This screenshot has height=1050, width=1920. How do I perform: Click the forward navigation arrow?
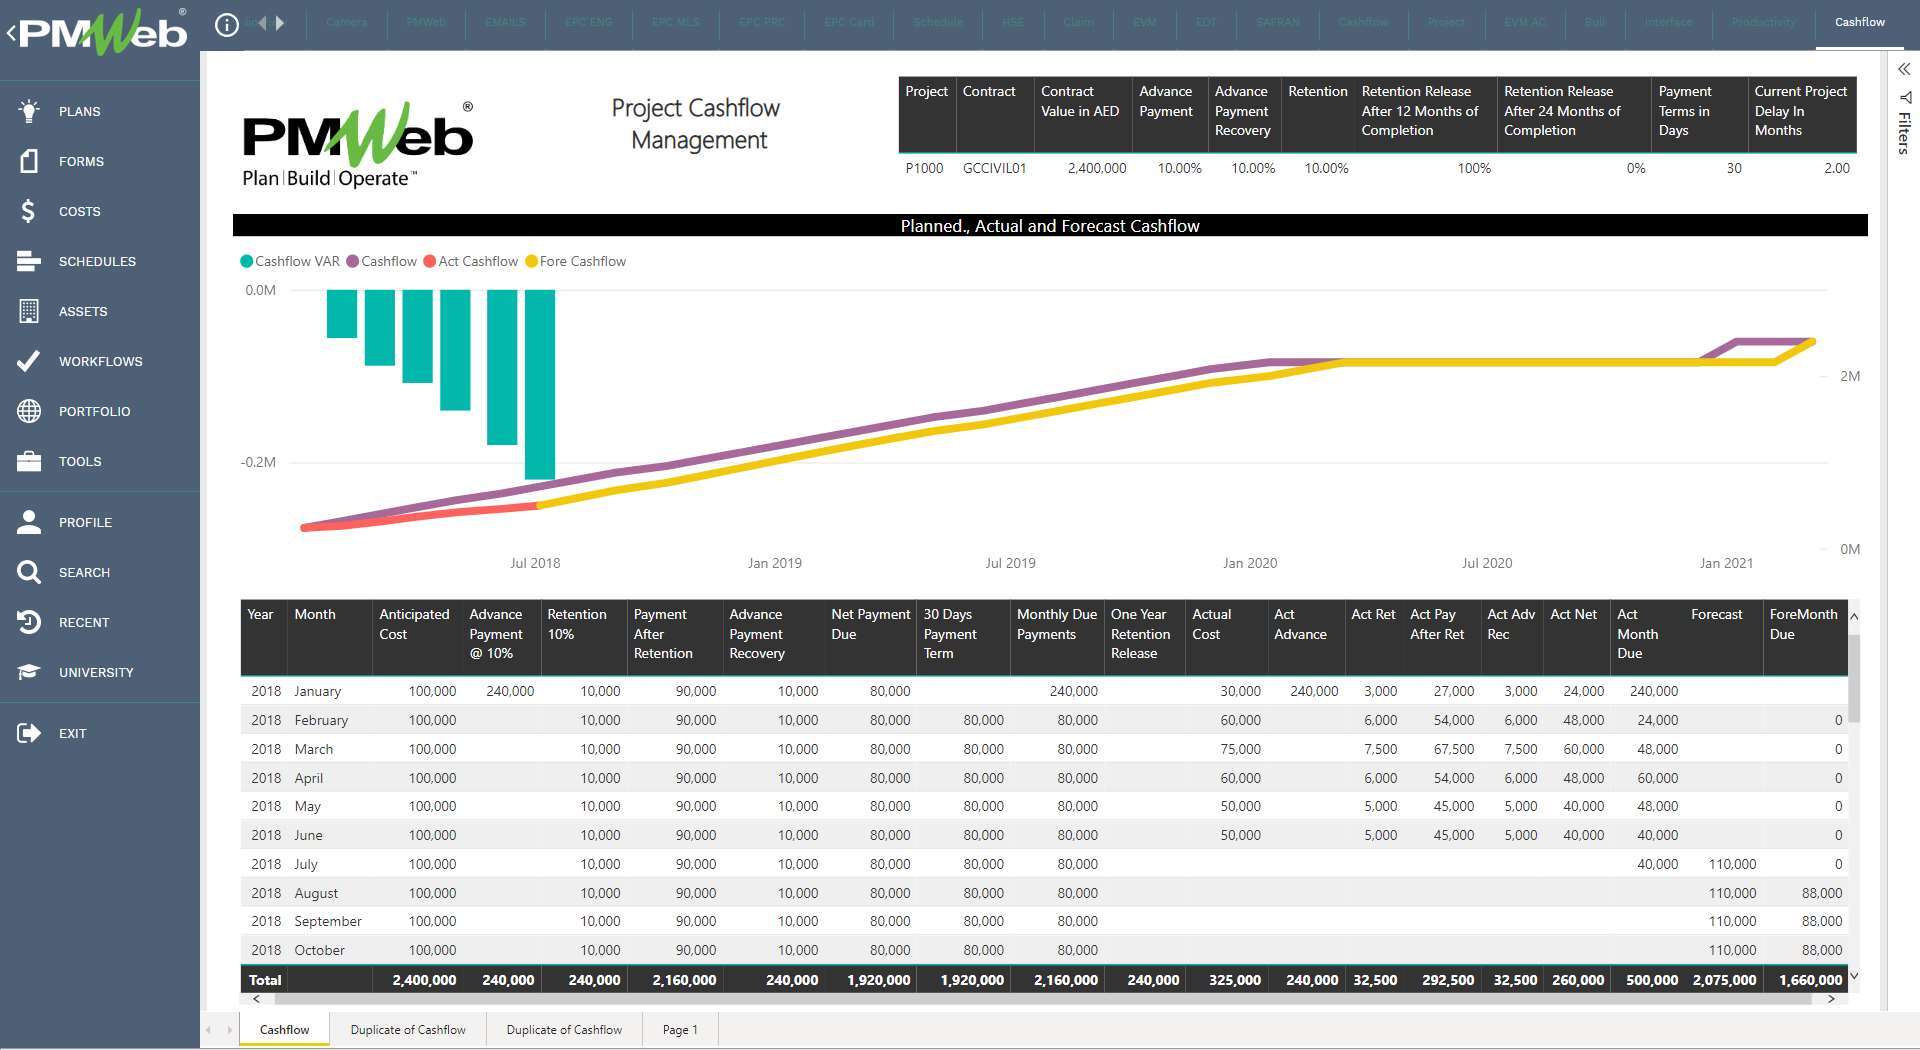point(280,22)
